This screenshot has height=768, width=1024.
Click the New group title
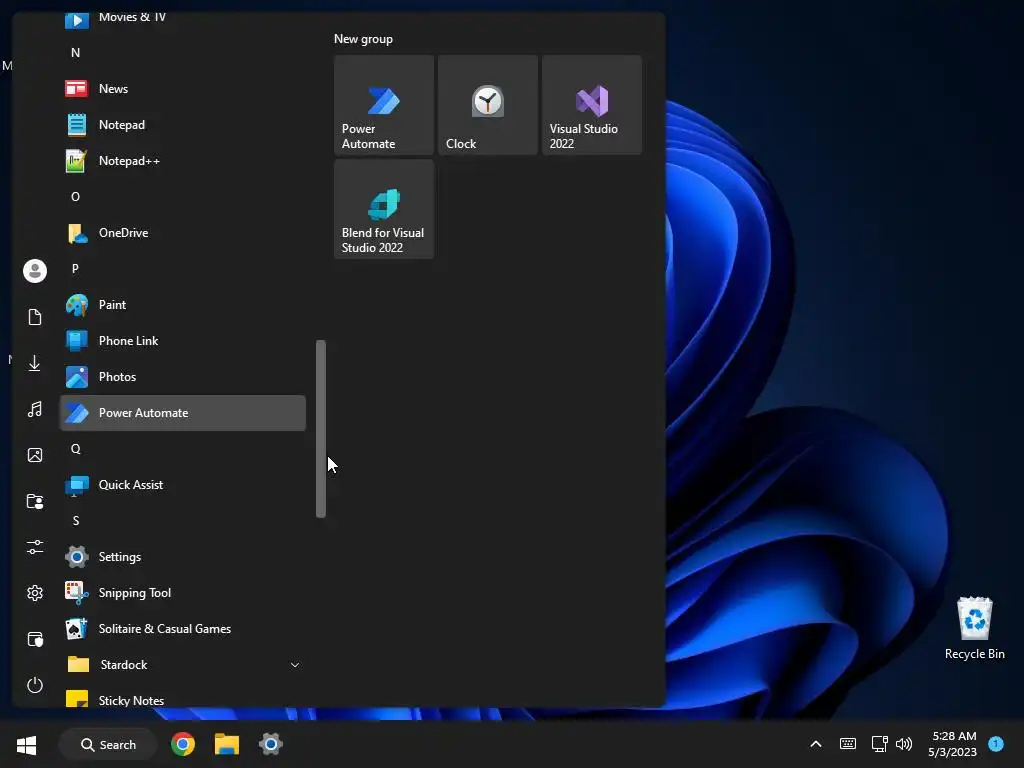click(x=363, y=39)
